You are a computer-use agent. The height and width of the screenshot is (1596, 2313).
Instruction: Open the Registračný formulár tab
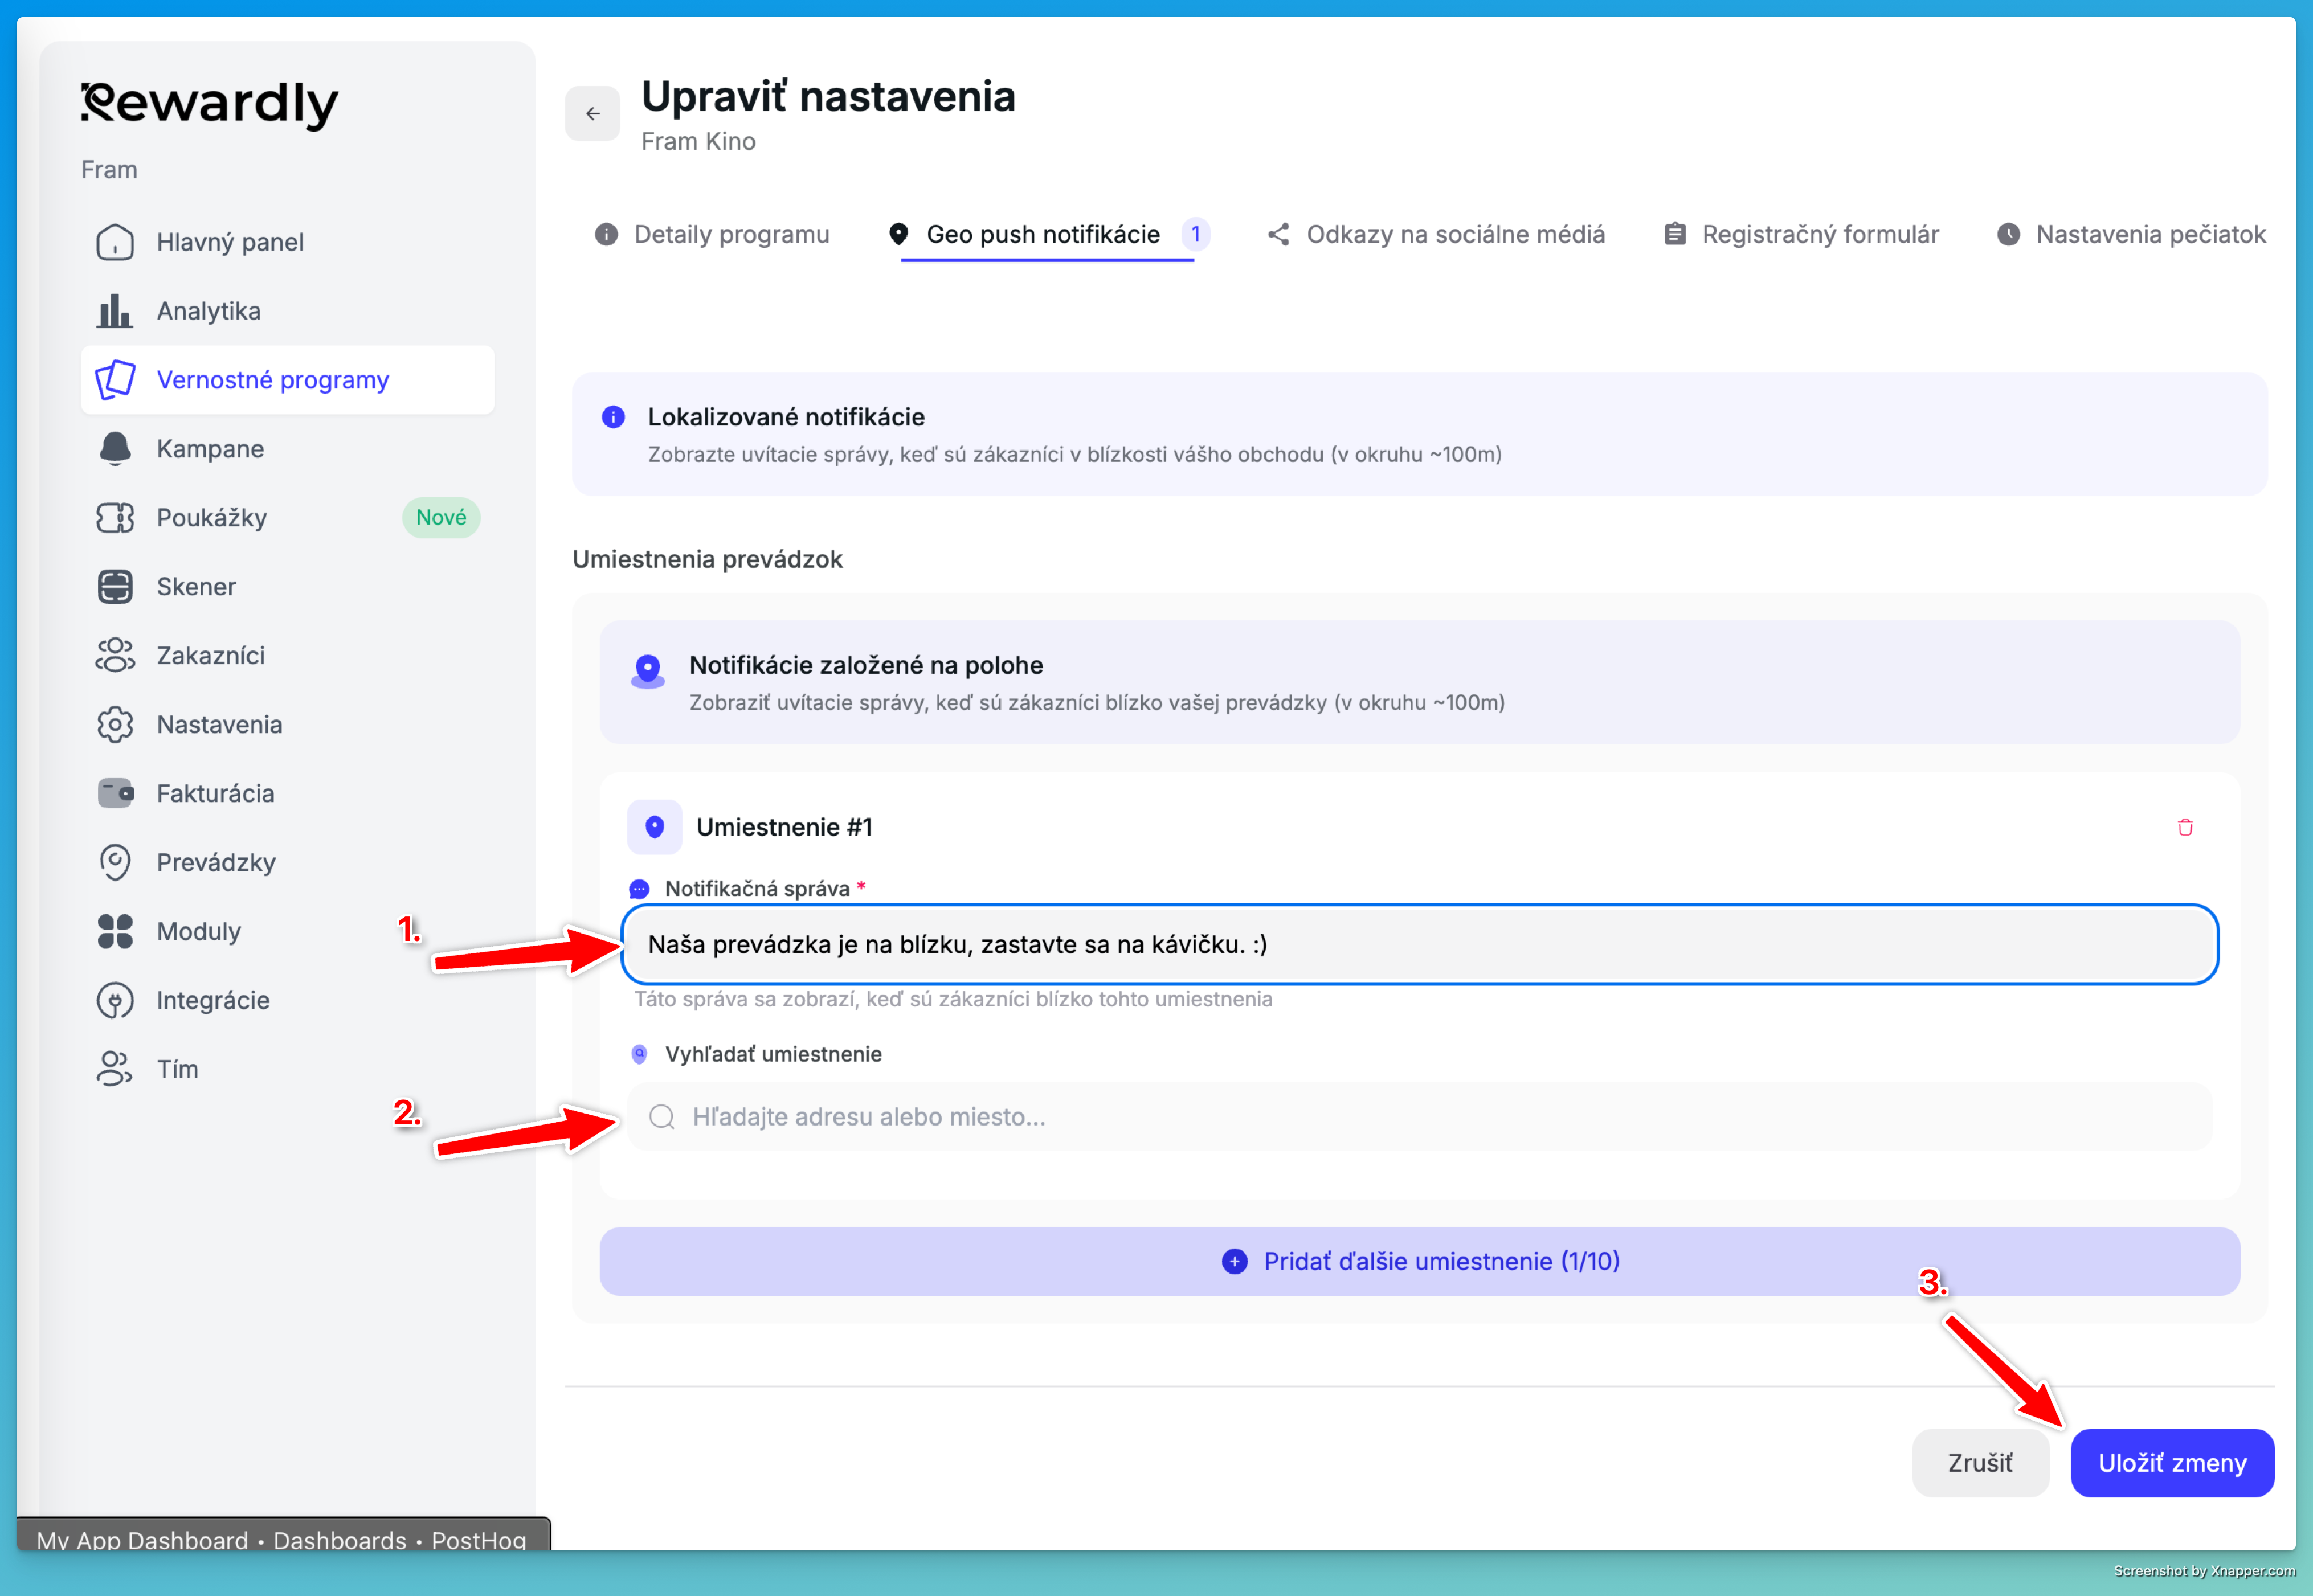coord(1801,234)
